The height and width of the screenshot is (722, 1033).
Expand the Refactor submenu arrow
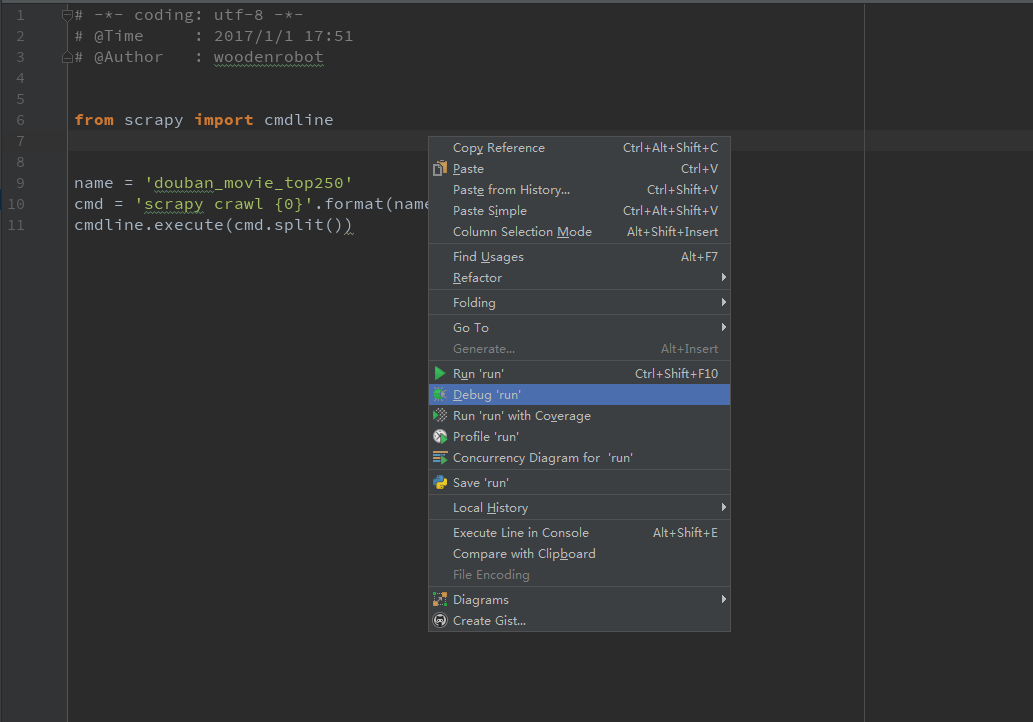click(x=723, y=278)
